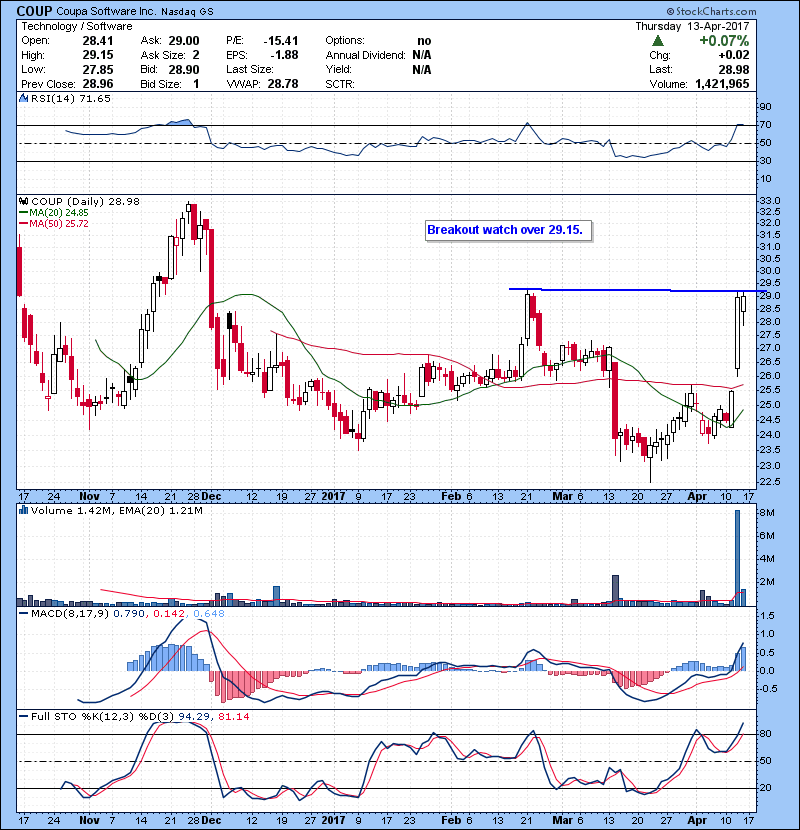This screenshot has width=800, height=830.
Task: Click the stochastic %K value 94.29
Action: coord(194,716)
